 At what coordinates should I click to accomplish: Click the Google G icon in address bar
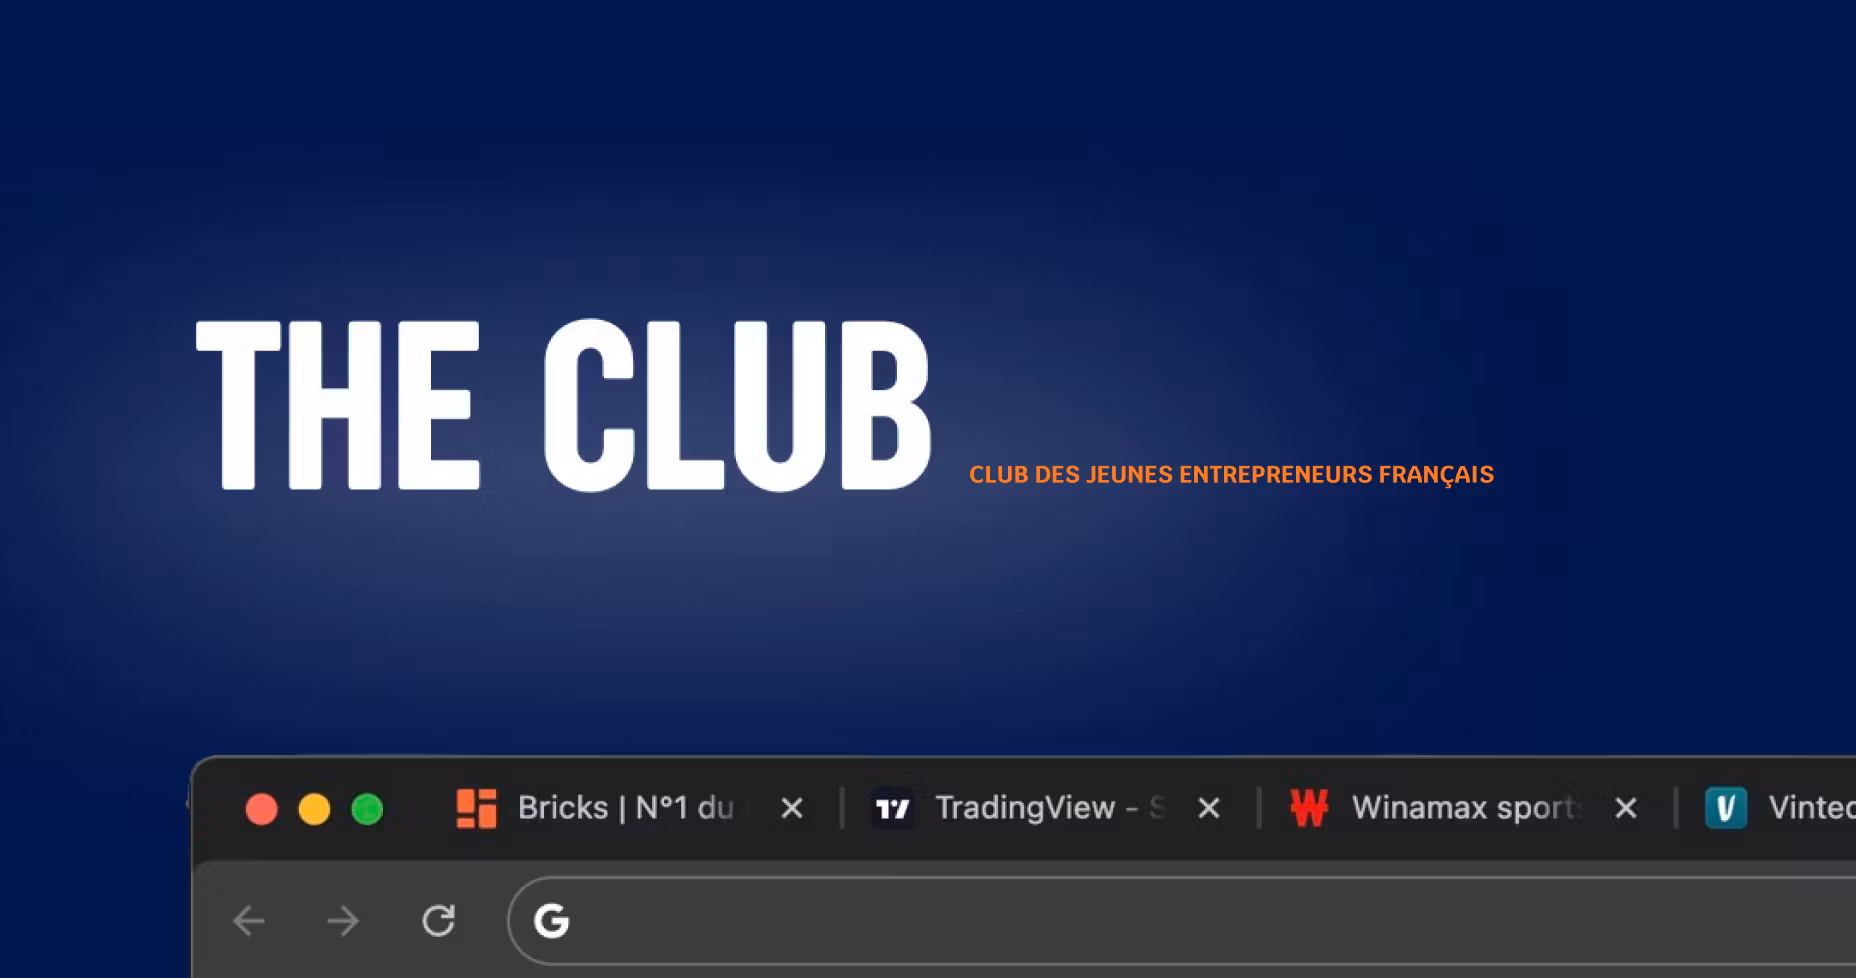click(551, 920)
